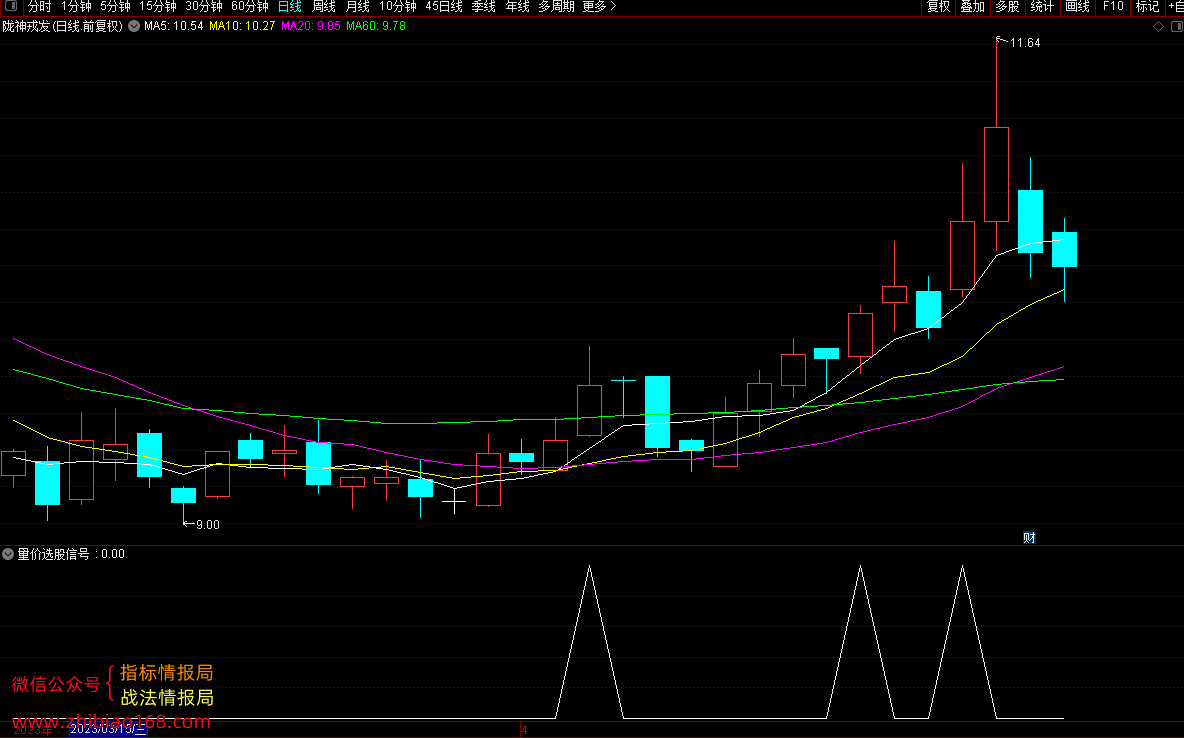Select the 15分钟 period tab

click(x=158, y=7)
